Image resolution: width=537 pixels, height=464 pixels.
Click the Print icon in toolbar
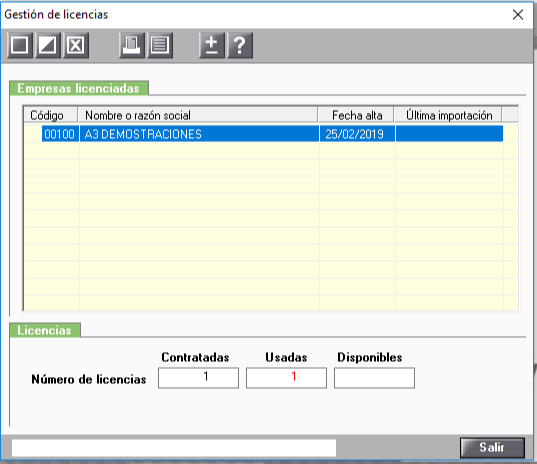click(132, 45)
